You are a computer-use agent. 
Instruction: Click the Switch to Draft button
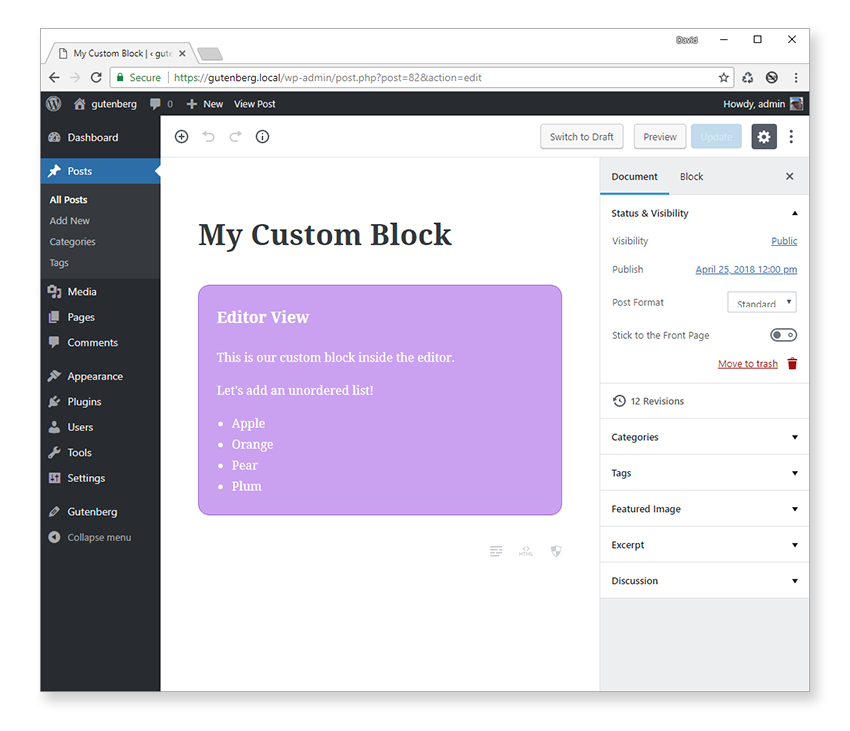[x=582, y=137]
